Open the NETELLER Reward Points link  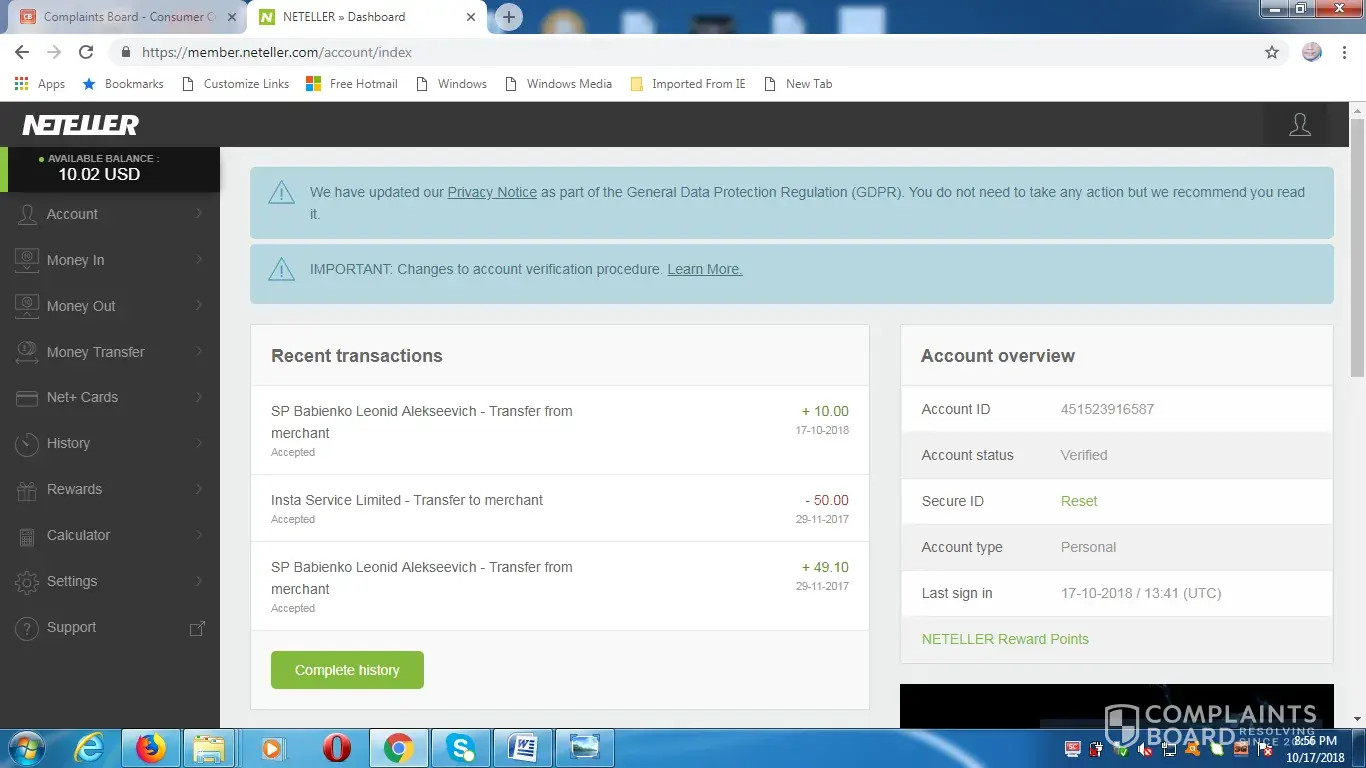(x=1005, y=639)
